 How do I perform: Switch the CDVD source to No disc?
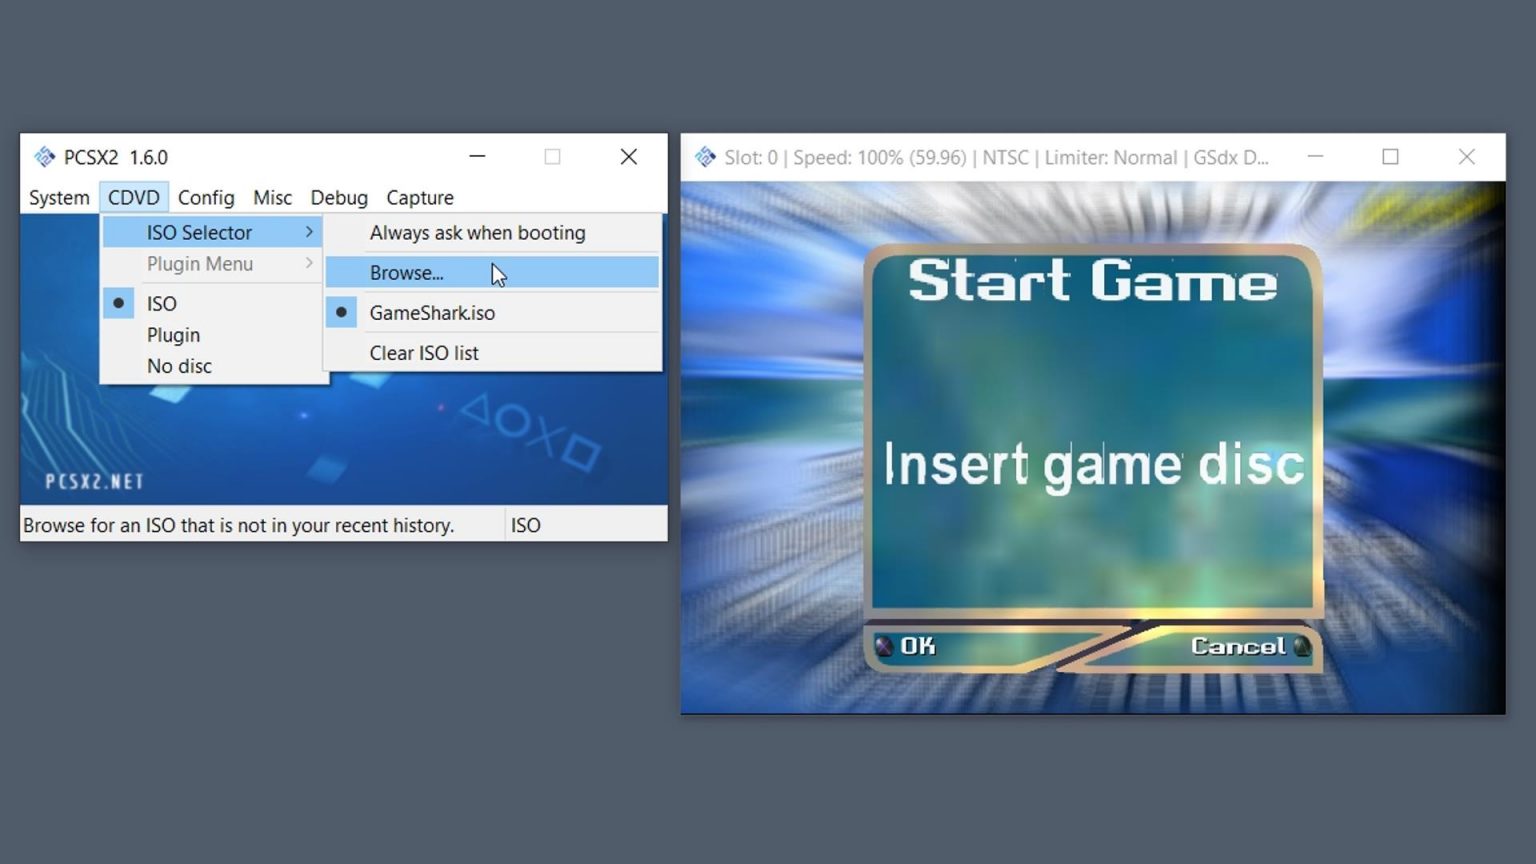click(x=179, y=366)
